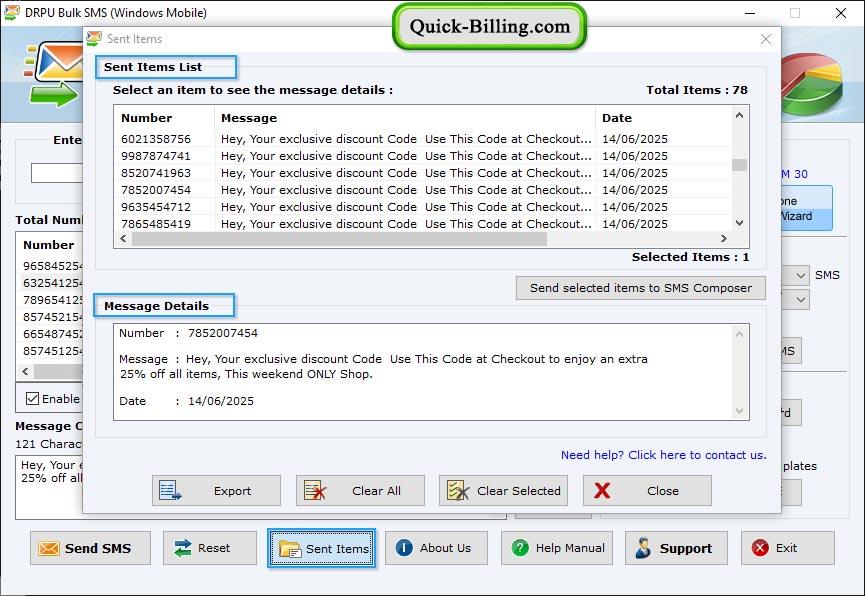Click the sent list scroll down arrow
The width and height of the screenshot is (865, 596).
pos(739,223)
